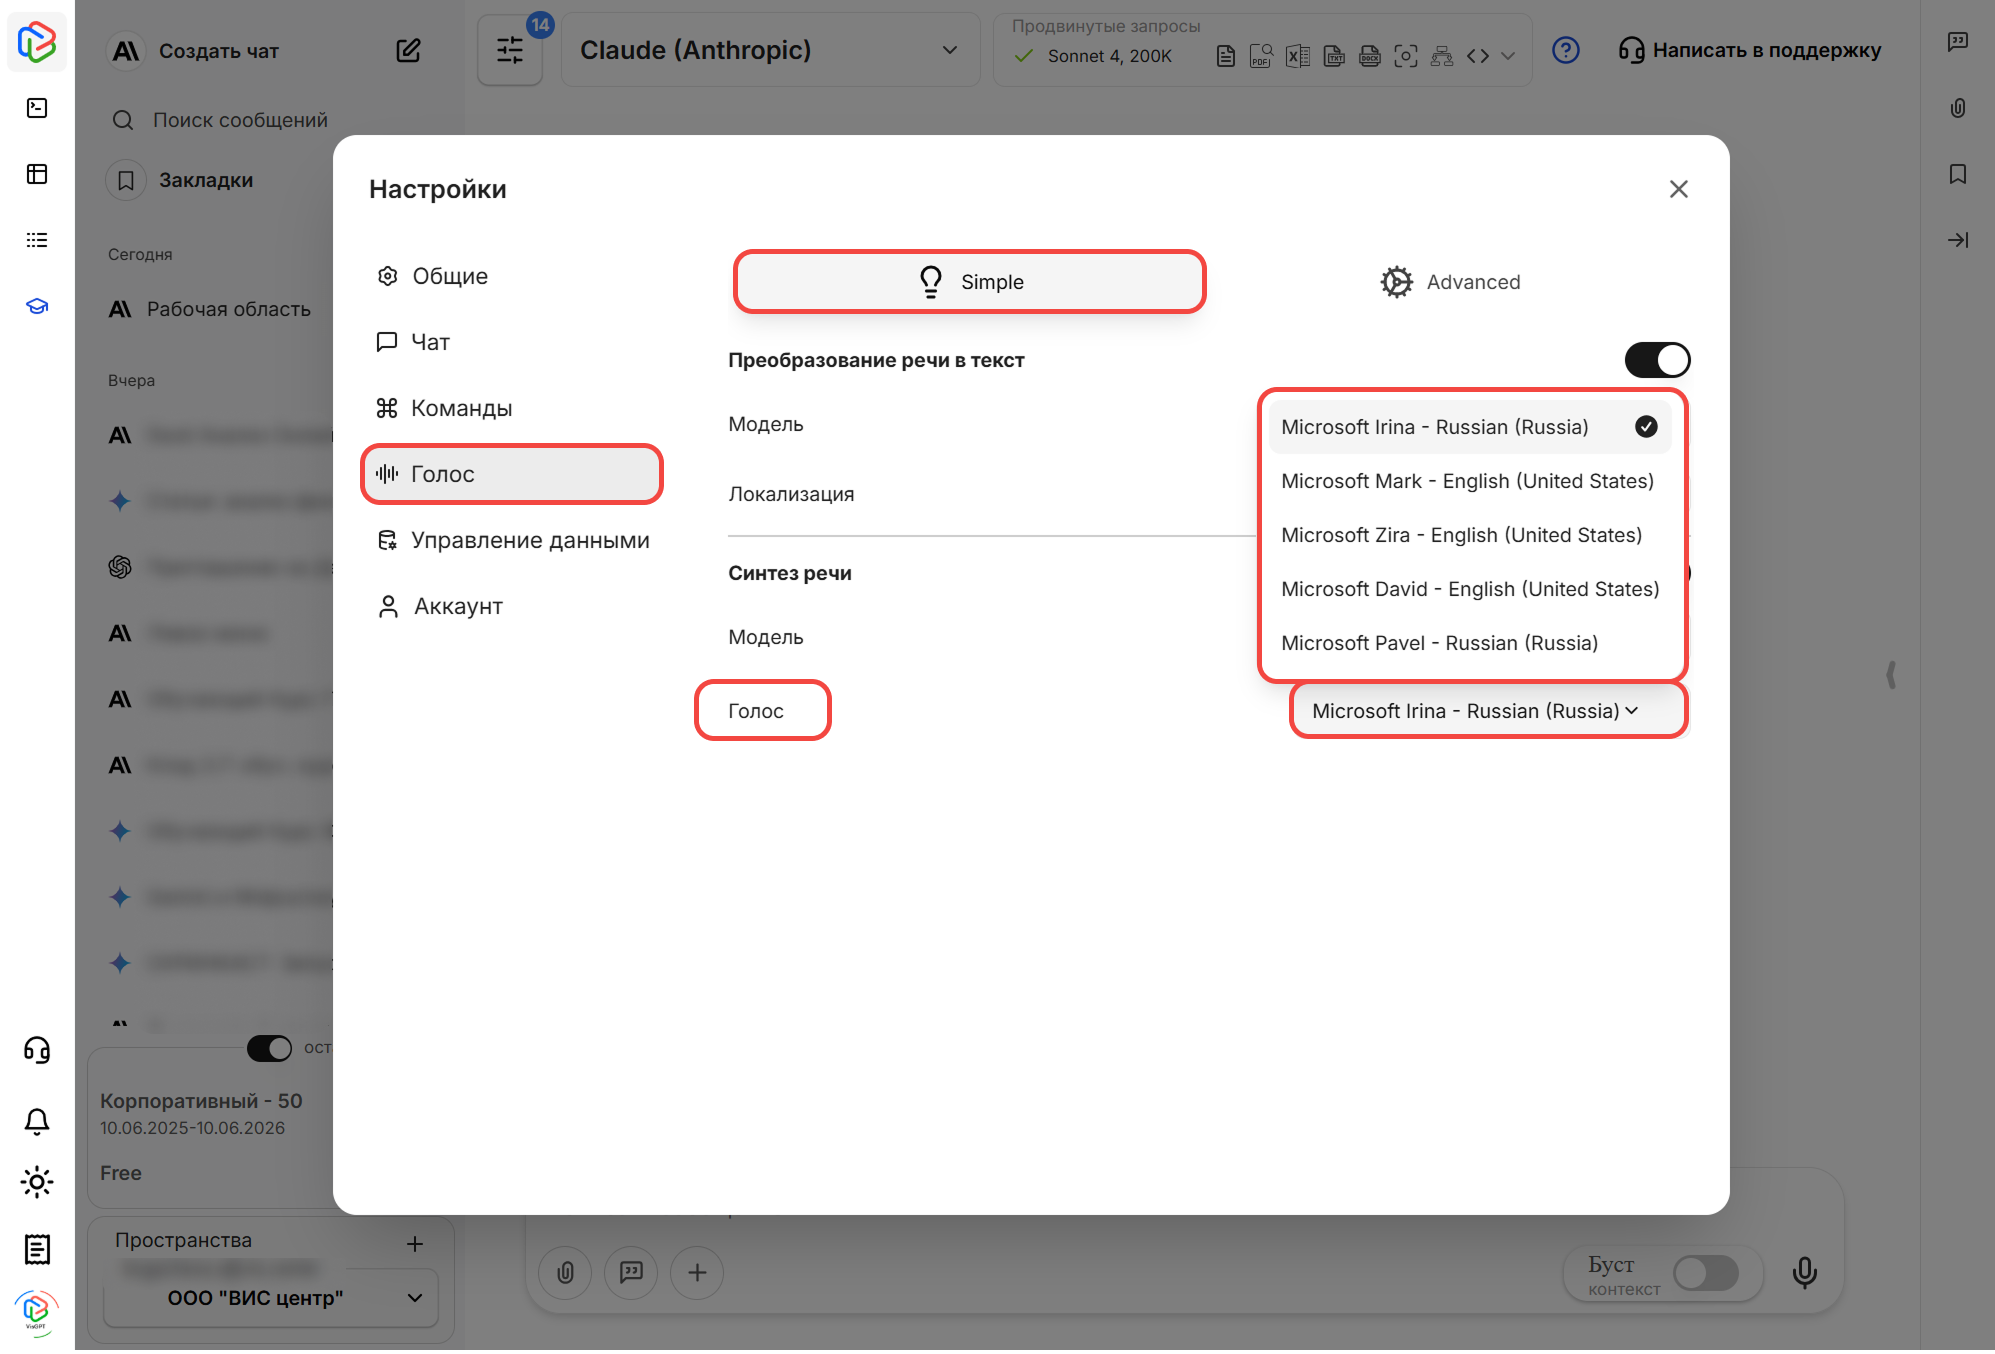The height and width of the screenshot is (1354, 1995).
Task: Expand the ООО "ВИС центр" space dropdown
Action: [271, 1298]
